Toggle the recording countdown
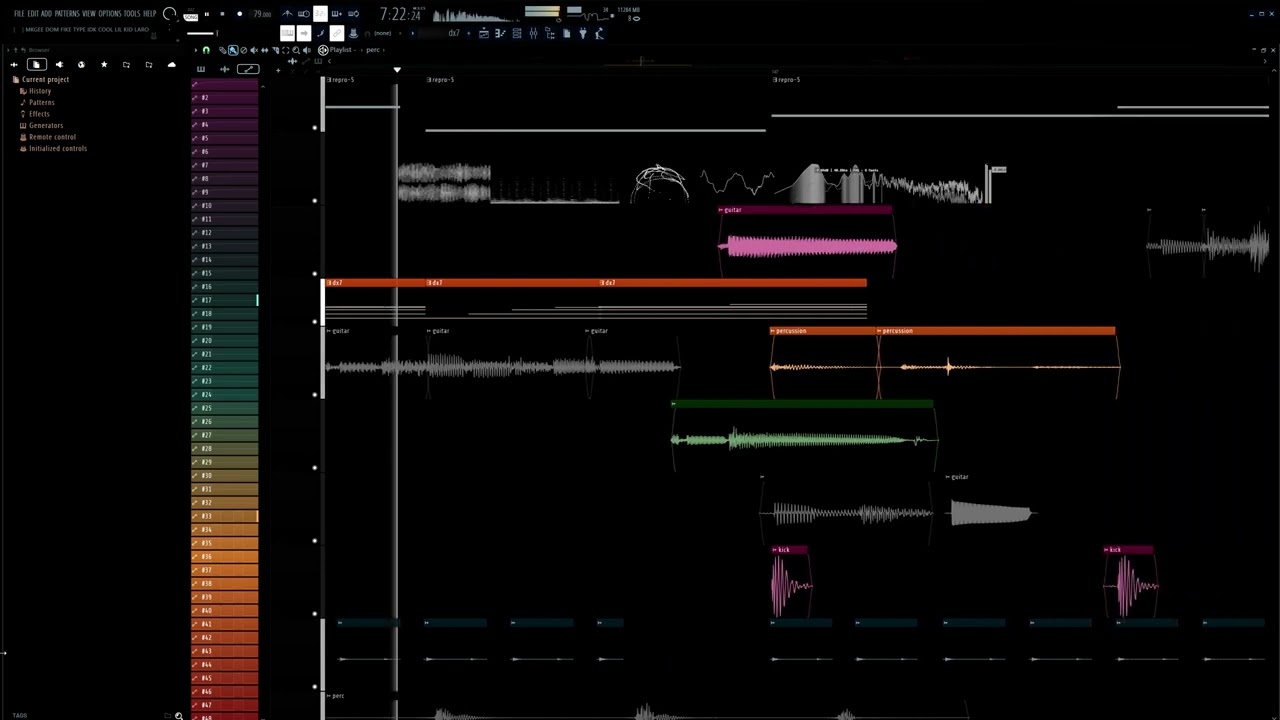The height and width of the screenshot is (720, 1280). (320, 14)
